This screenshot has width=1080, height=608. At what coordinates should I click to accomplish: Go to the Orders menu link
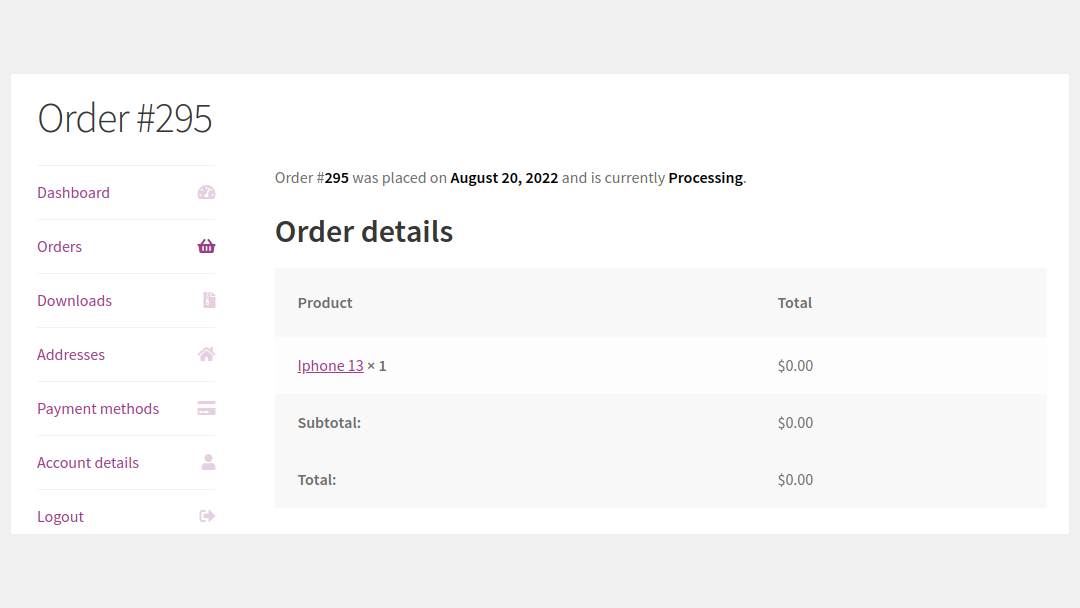59,247
